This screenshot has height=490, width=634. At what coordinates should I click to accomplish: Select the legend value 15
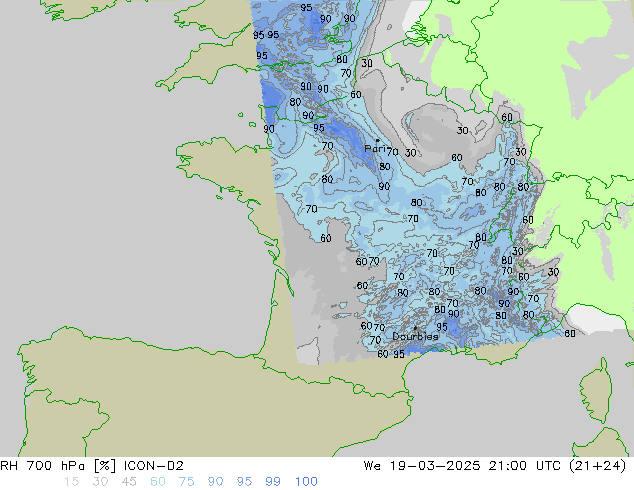point(71,482)
